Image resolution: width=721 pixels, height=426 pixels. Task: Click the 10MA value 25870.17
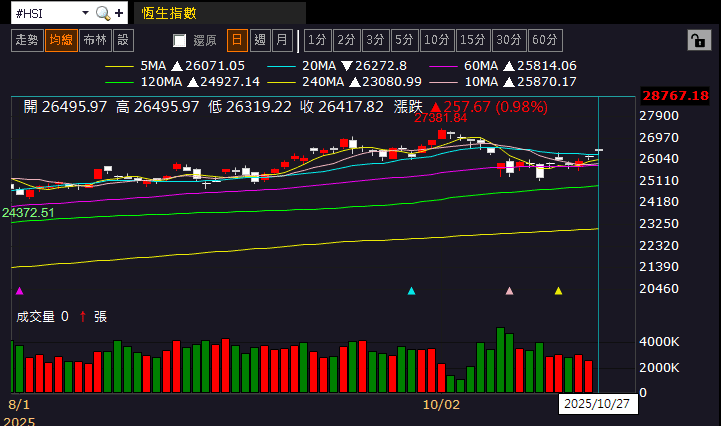point(547,82)
